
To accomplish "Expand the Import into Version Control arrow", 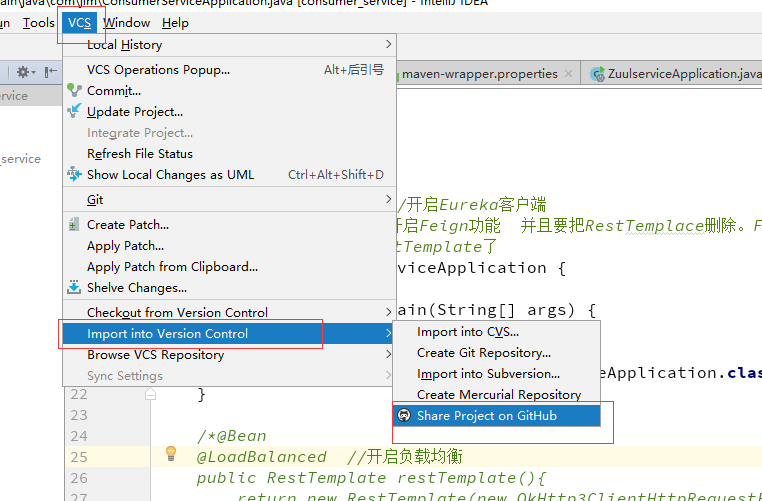I will [388, 333].
